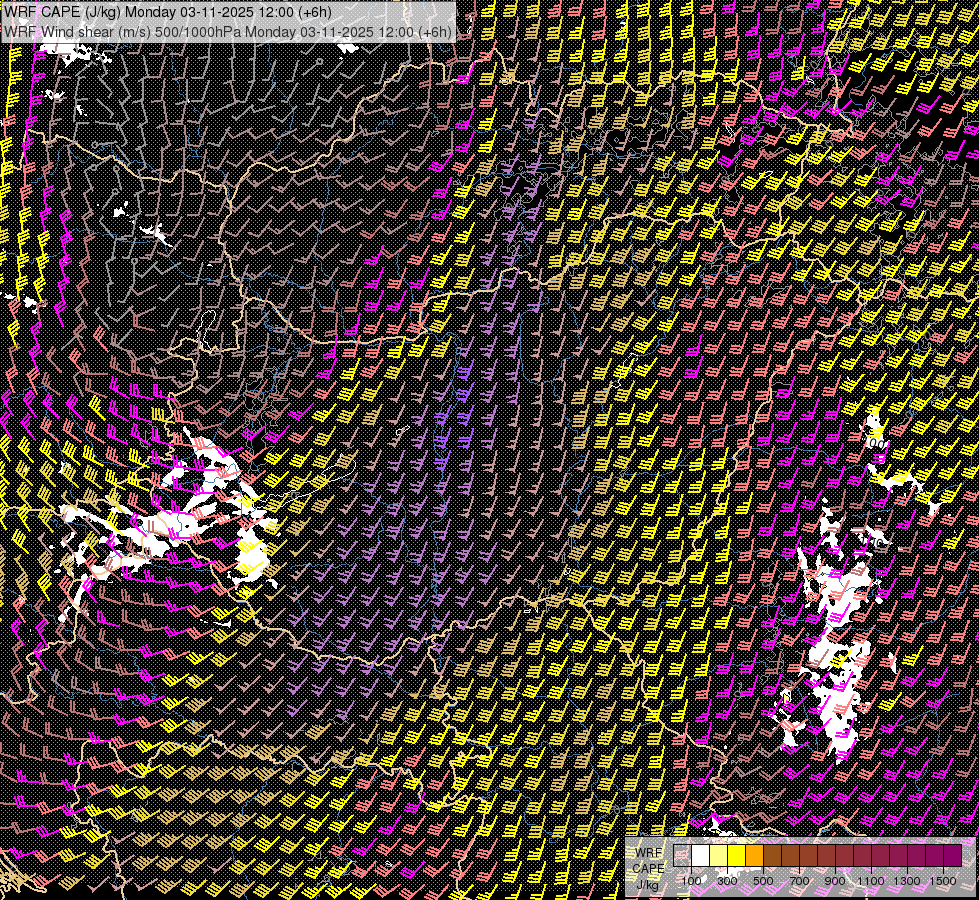Screen dimensions: 979x900
Task: Pick the bright yellow legend swatch
Action: click(x=737, y=855)
